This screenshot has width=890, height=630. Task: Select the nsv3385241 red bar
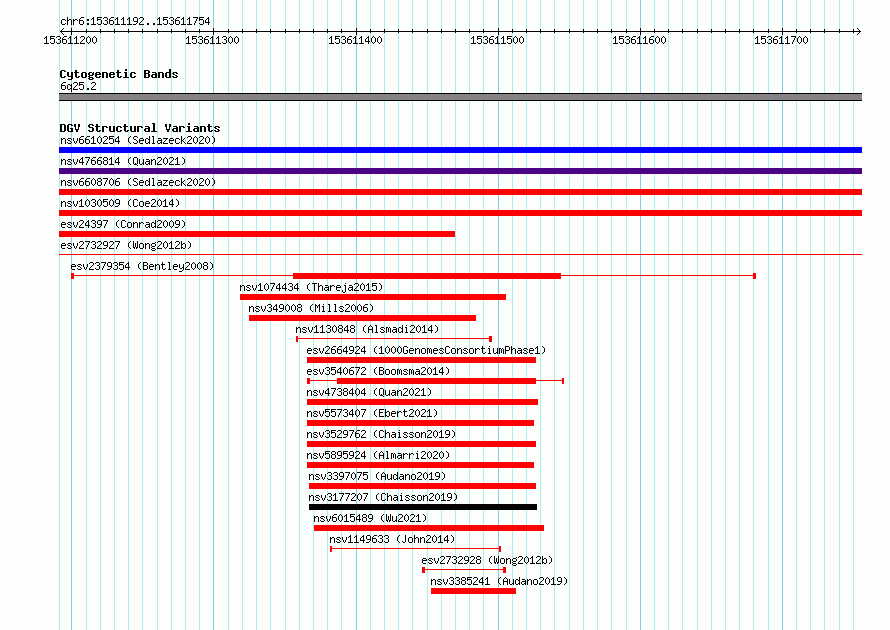[473, 591]
